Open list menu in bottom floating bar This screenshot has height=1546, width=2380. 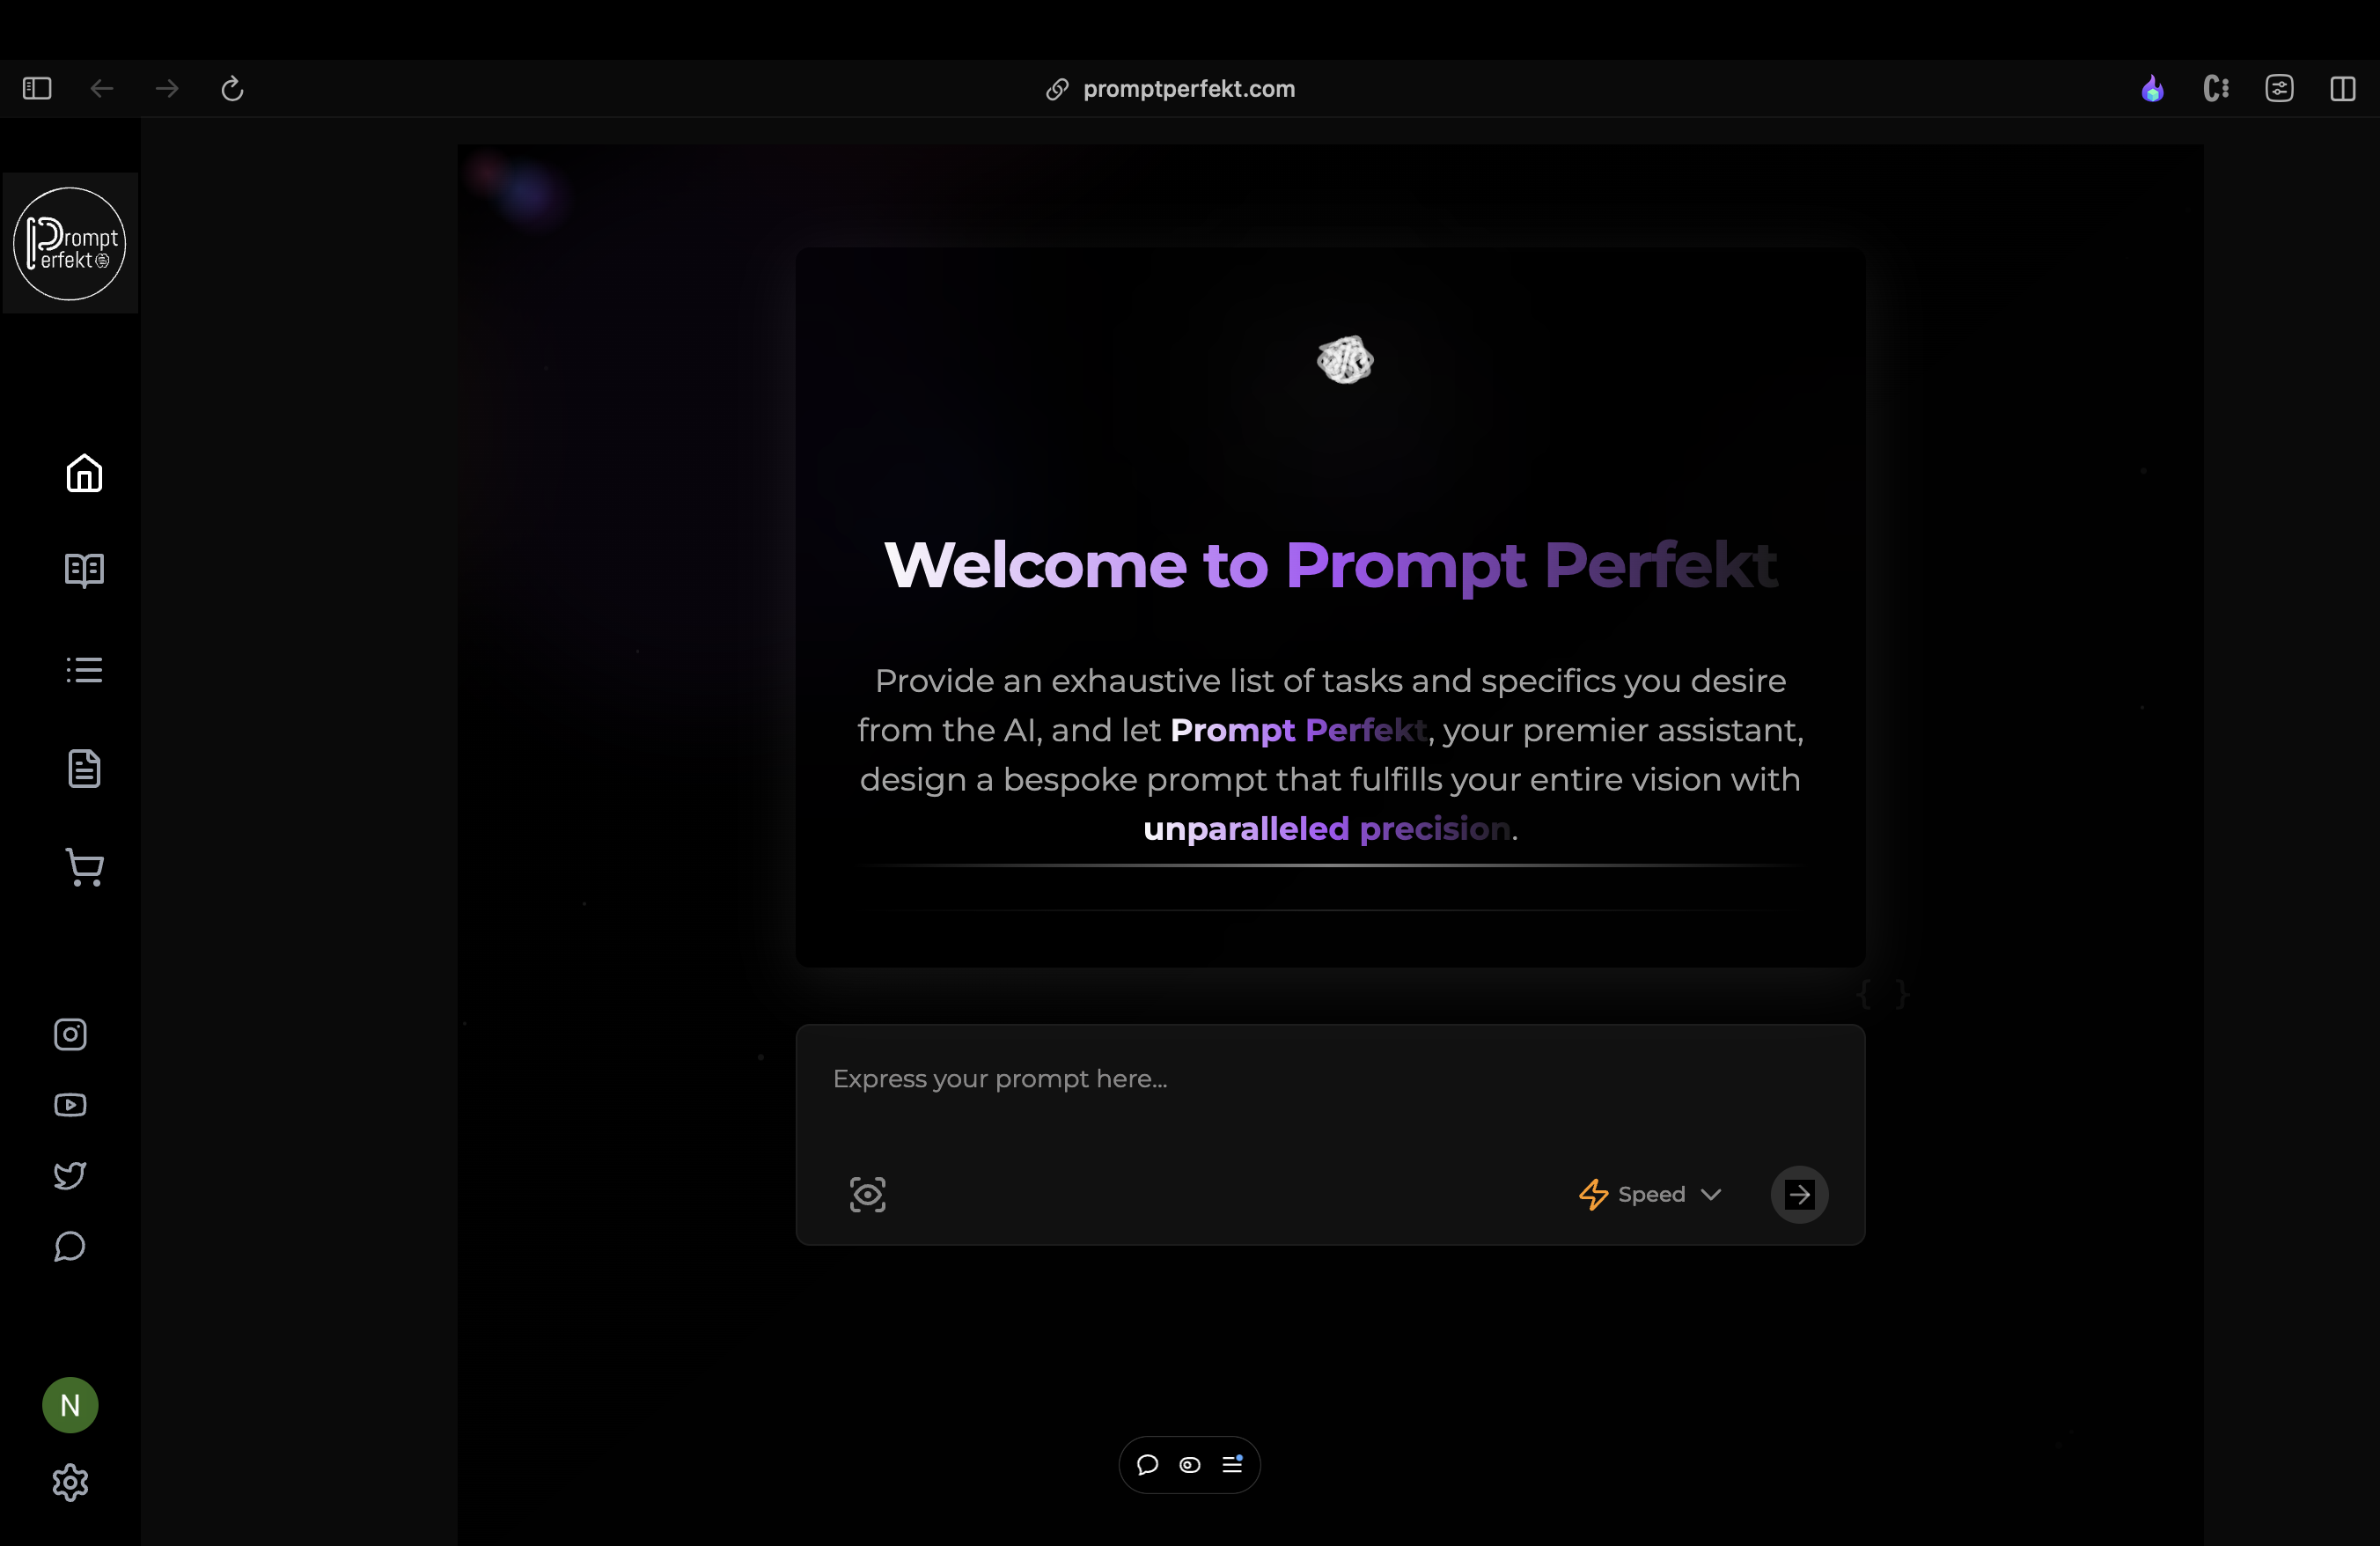1232,1465
